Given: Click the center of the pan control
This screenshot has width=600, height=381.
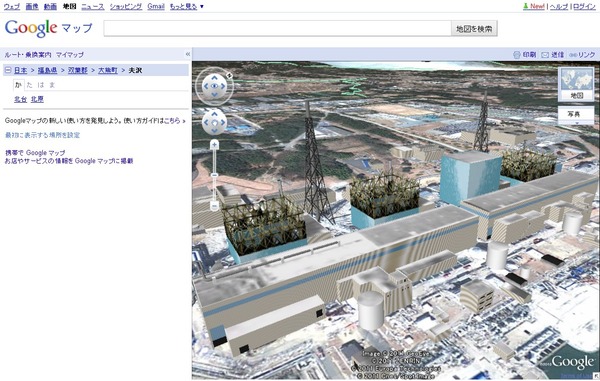Looking at the screenshot, I should click(x=214, y=122).
